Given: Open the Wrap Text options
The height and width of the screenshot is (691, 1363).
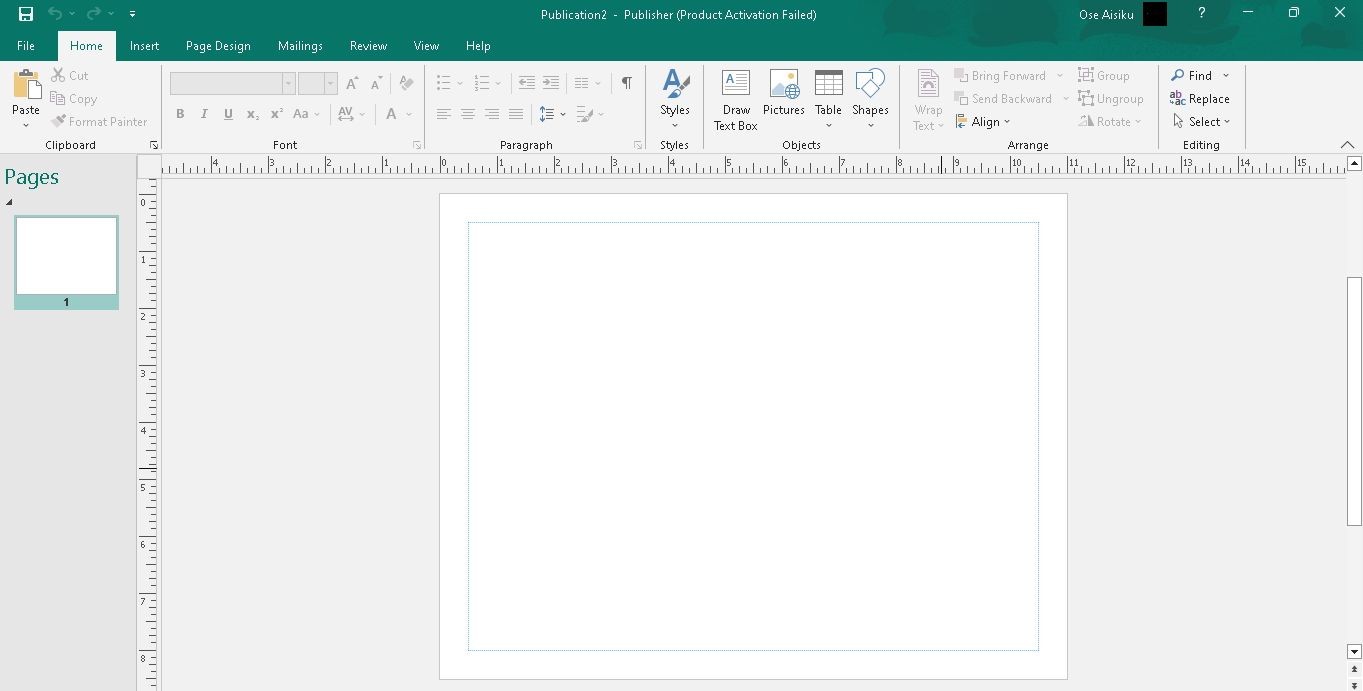Looking at the screenshot, I should click(928, 99).
